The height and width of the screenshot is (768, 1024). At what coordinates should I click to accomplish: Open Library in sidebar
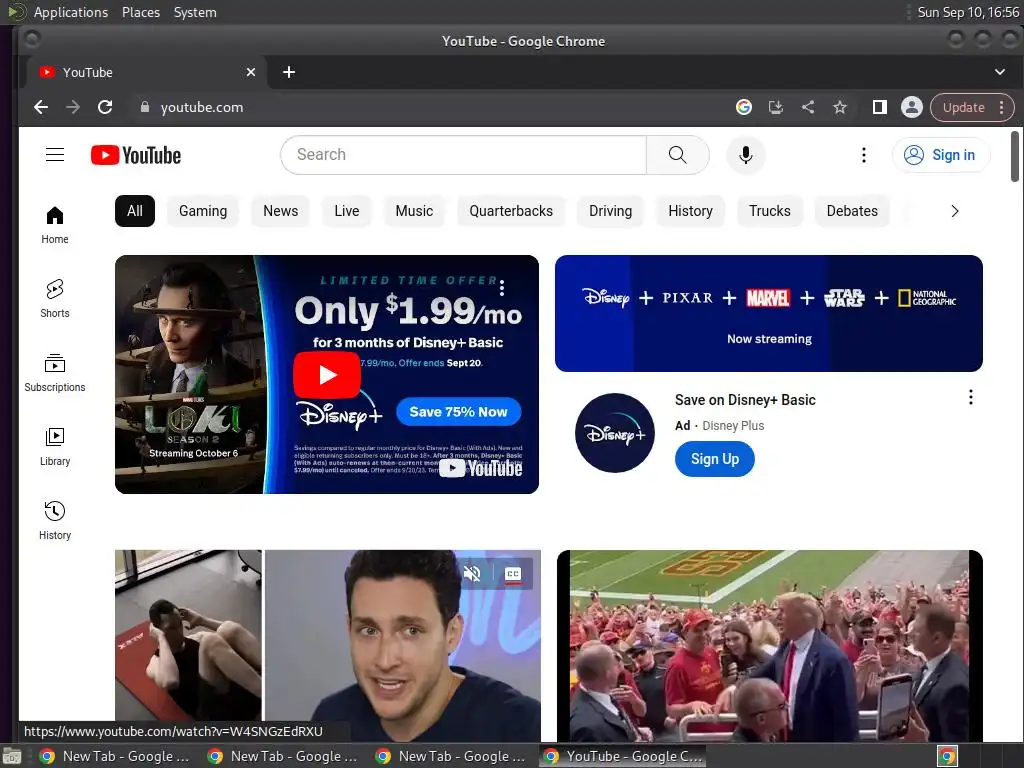pyautogui.click(x=55, y=446)
